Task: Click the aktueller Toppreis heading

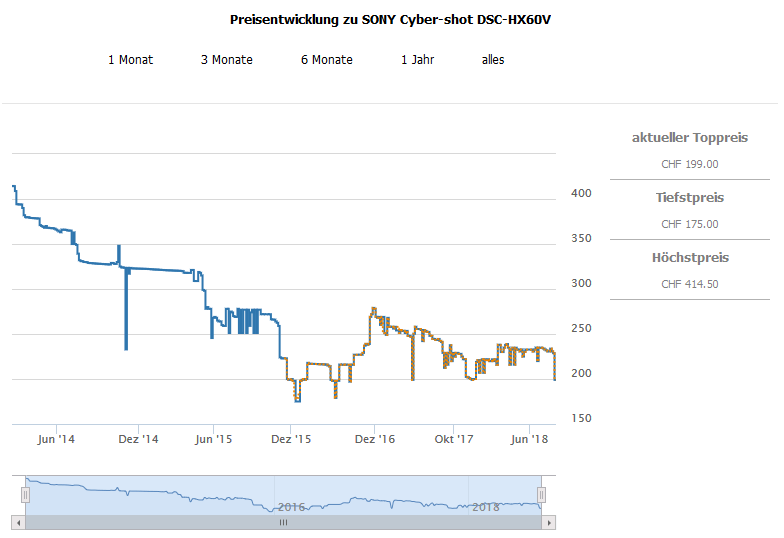Action: 690,138
